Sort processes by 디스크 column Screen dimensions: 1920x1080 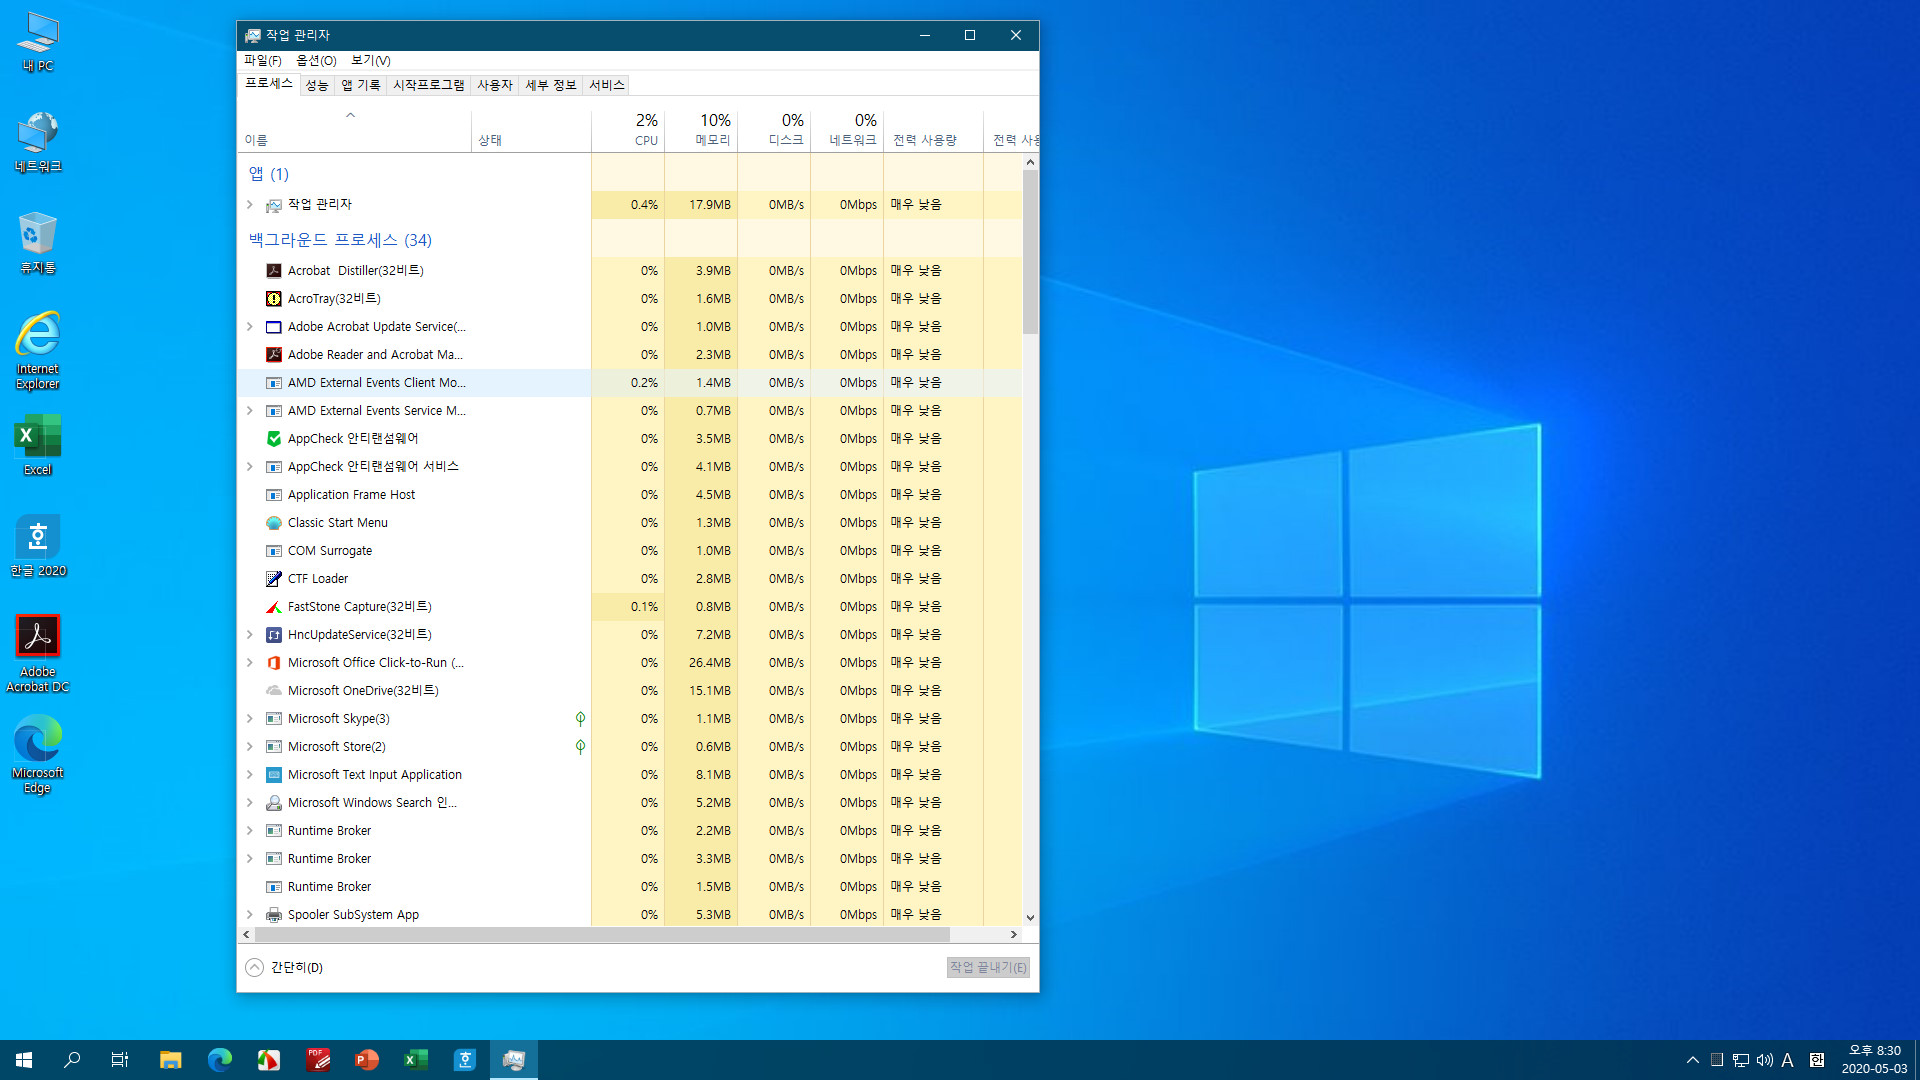pyautogui.click(x=774, y=130)
